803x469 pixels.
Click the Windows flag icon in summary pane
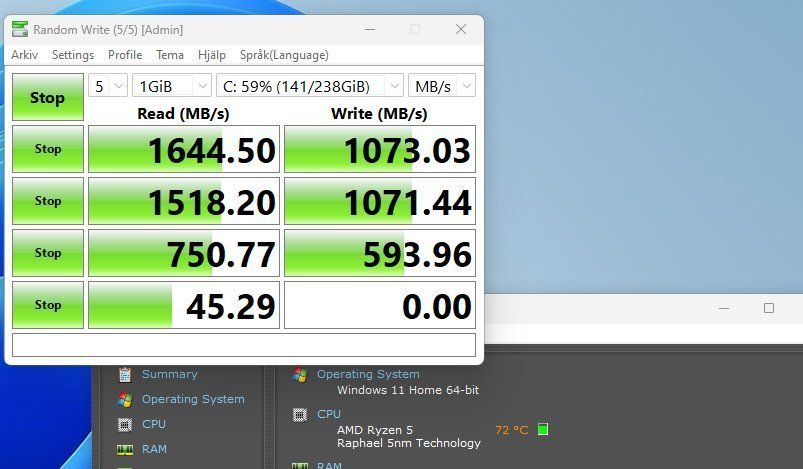click(x=300, y=375)
